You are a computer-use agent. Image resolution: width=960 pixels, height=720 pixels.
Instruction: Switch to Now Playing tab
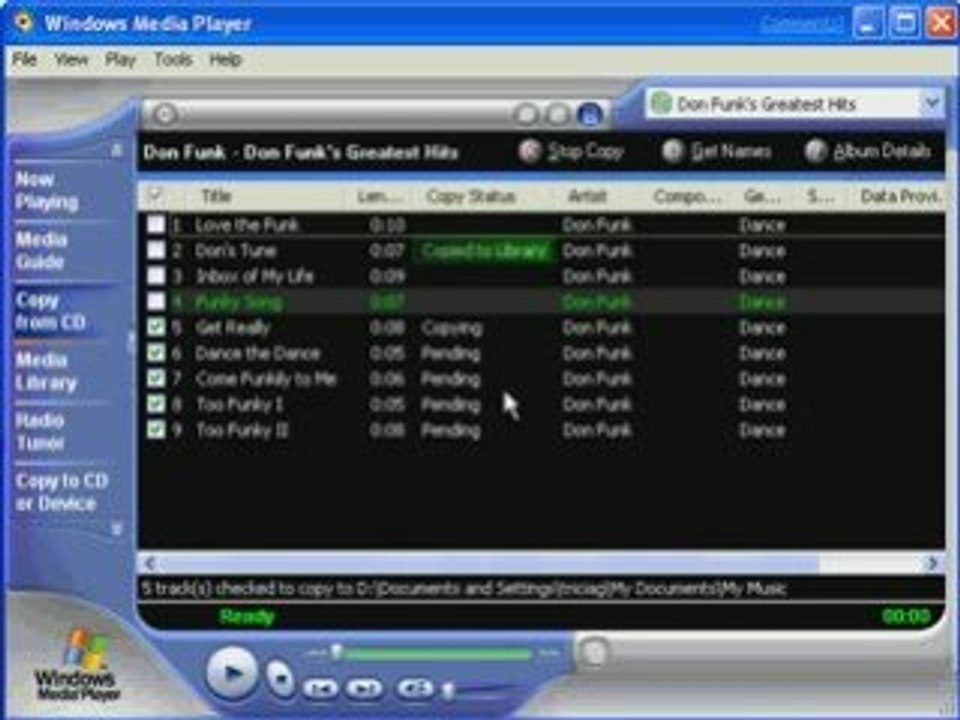pyautogui.click(x=47, y=190)
